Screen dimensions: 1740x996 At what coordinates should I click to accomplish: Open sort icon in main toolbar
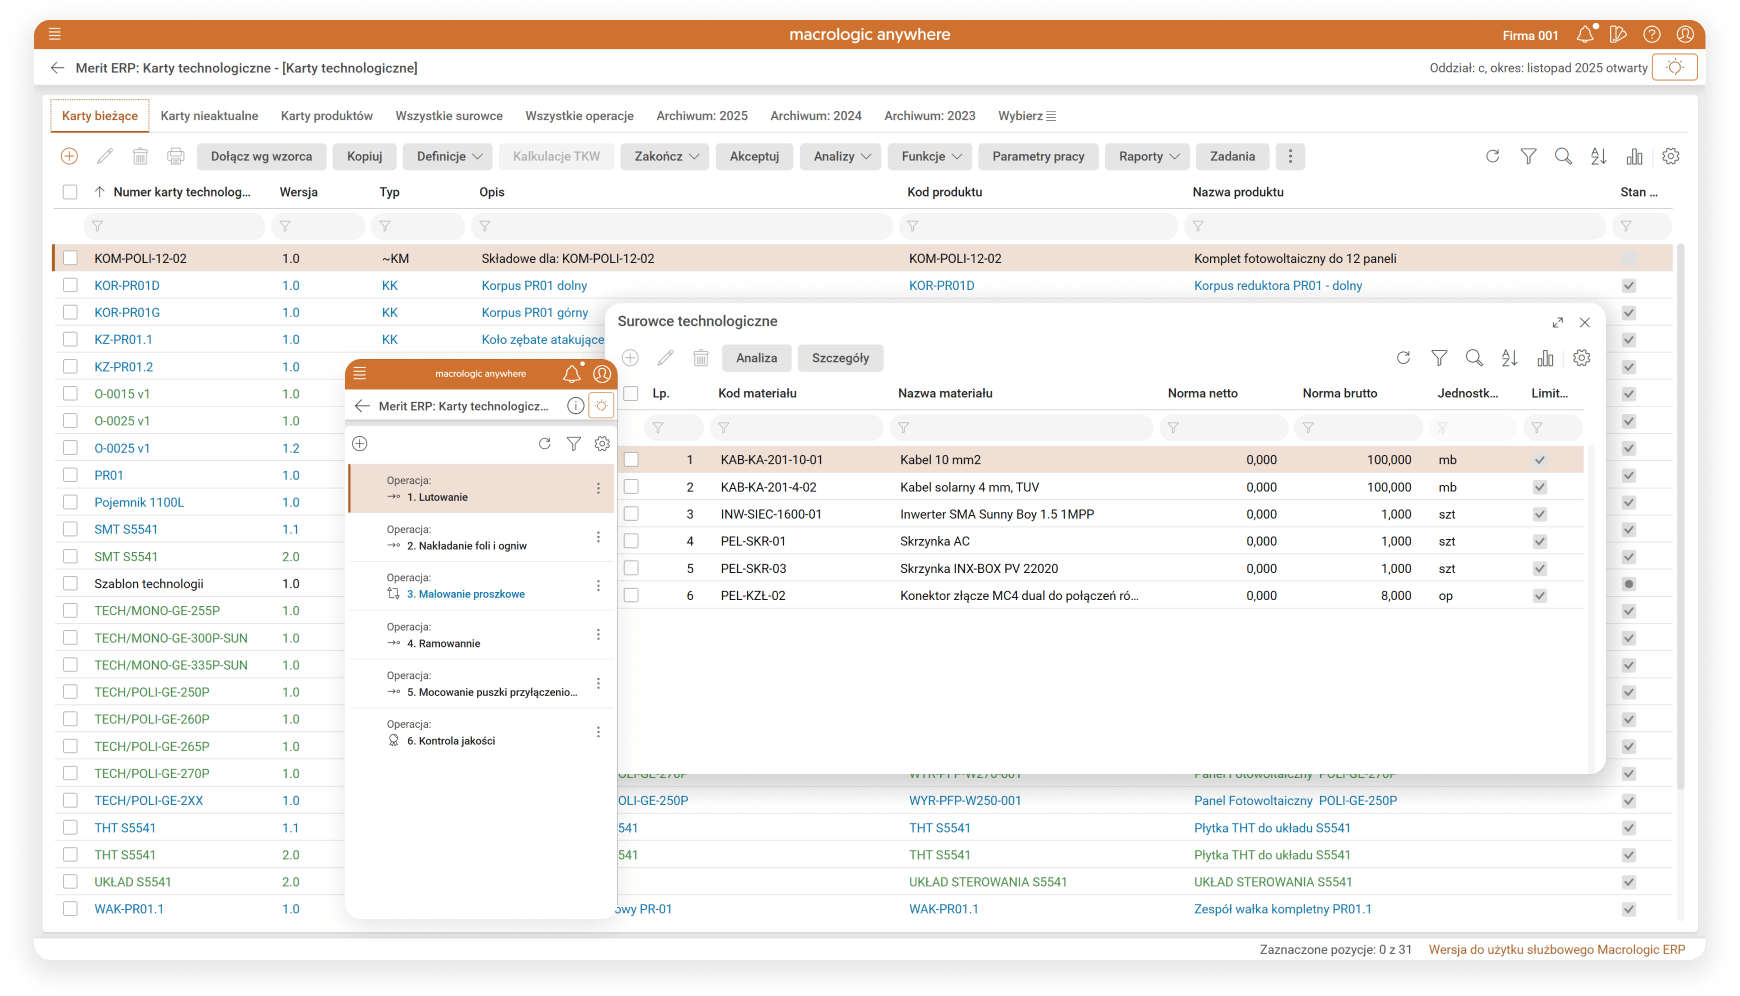[1598, 156]
